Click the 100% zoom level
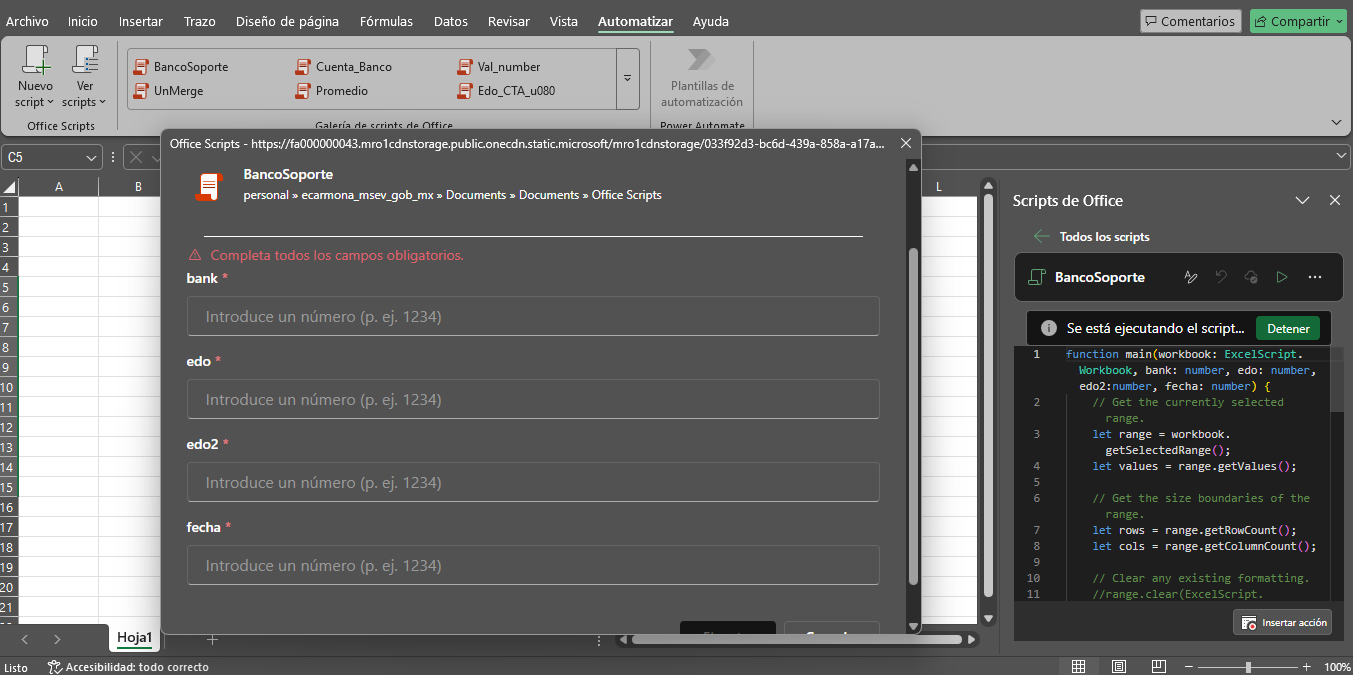The height and width of the screenshot is (675, 1353). 1337,667
